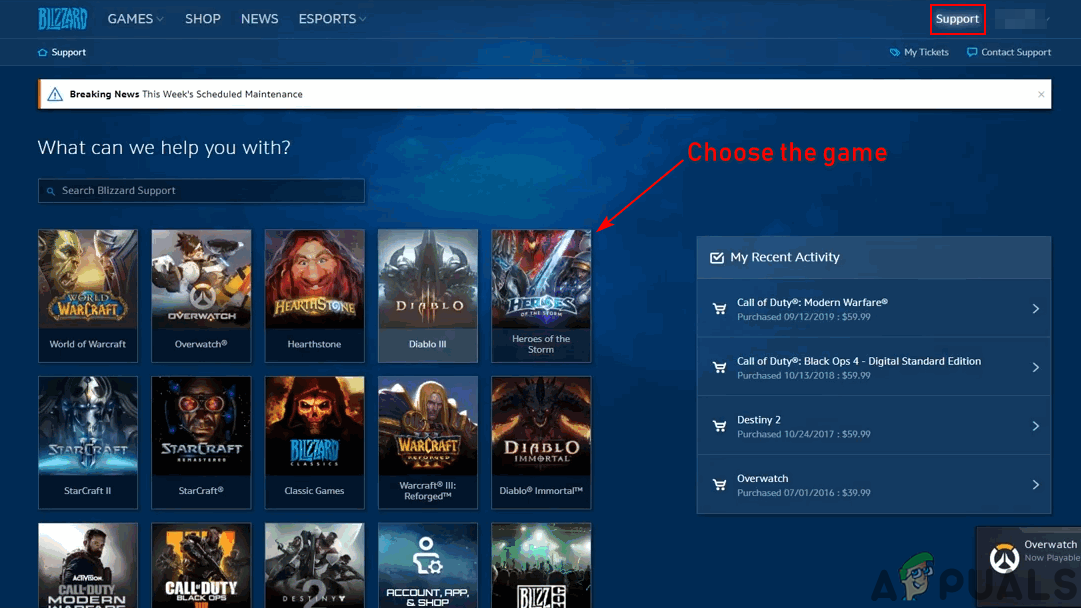Choose the Overwatch game tile

point(201,296)
